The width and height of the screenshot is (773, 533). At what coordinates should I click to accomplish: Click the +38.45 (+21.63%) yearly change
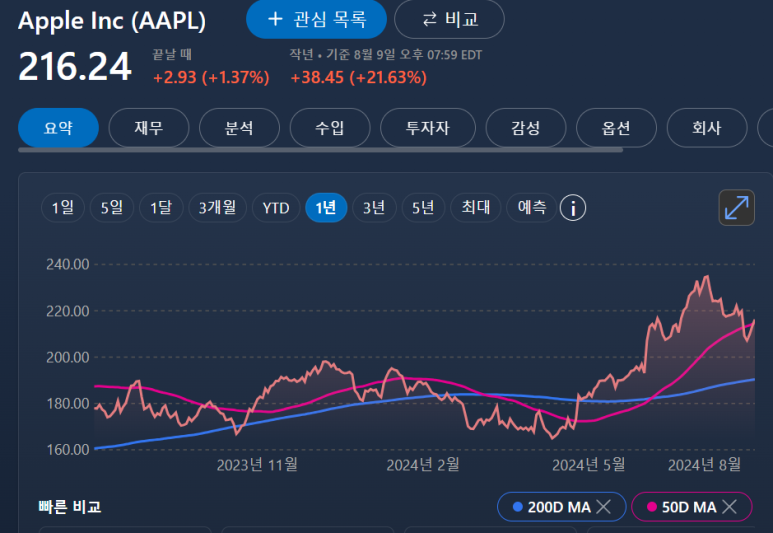[x=358, y=77]
